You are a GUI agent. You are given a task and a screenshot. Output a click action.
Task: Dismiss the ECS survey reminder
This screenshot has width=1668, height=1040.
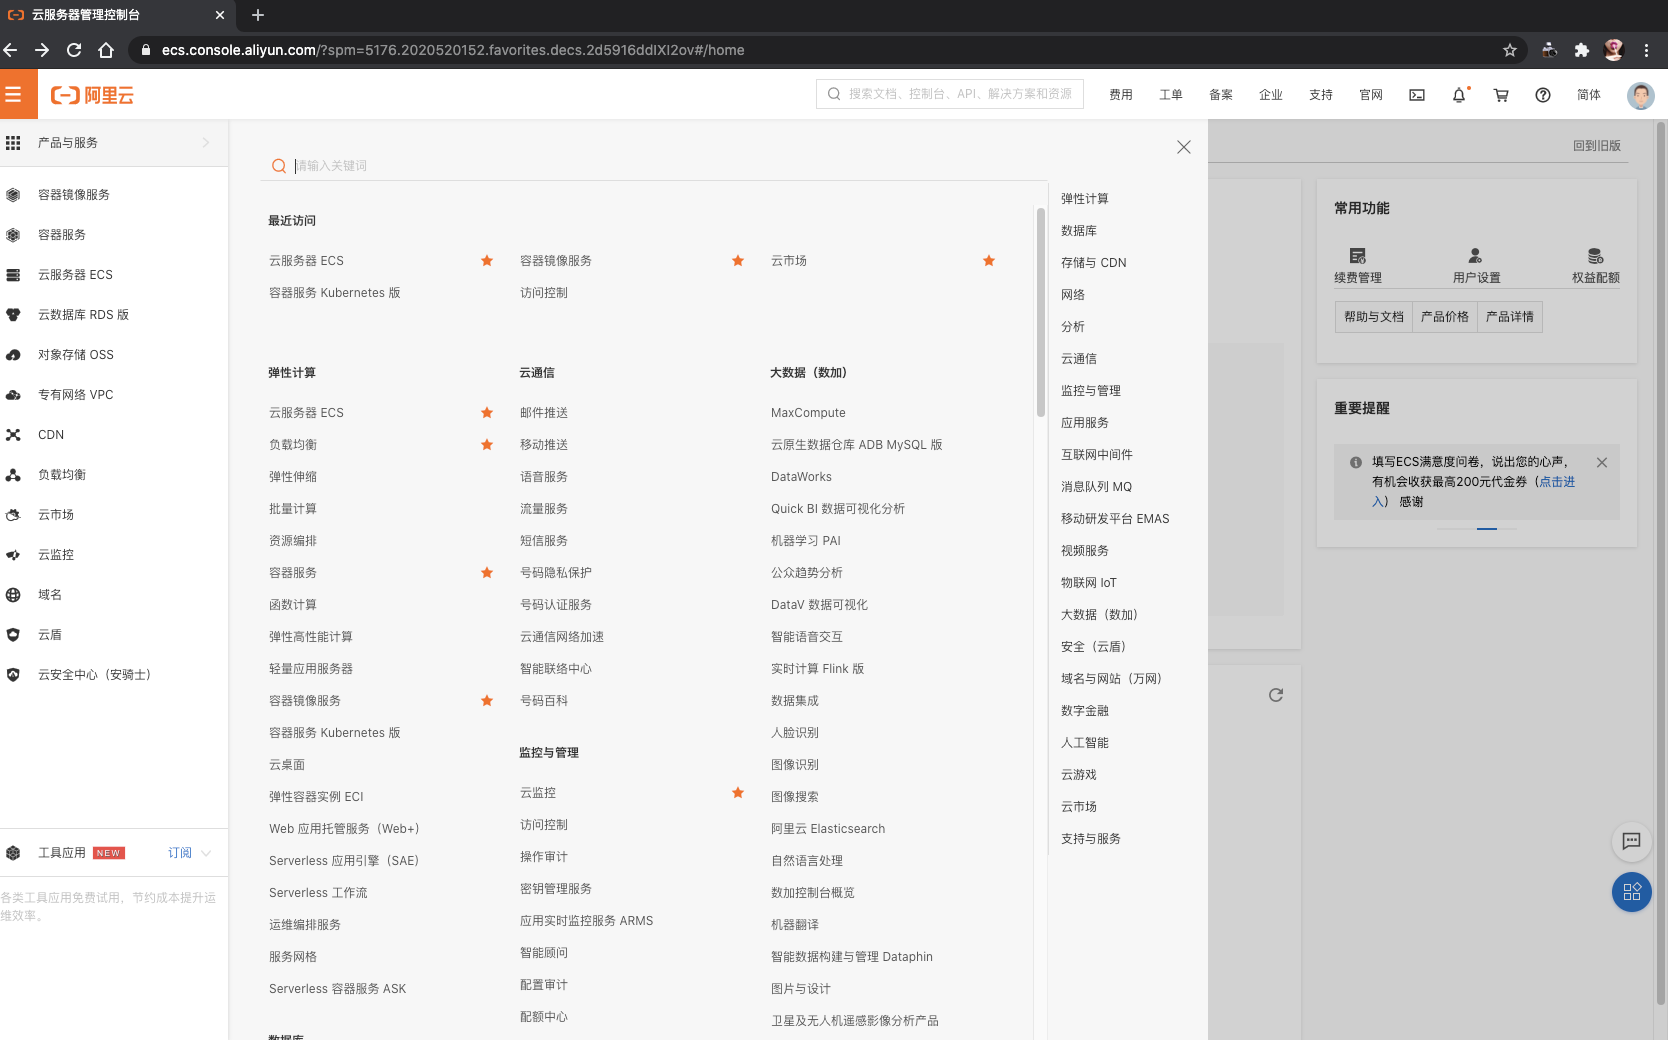pyautogui.click(x=1602, y=462)
